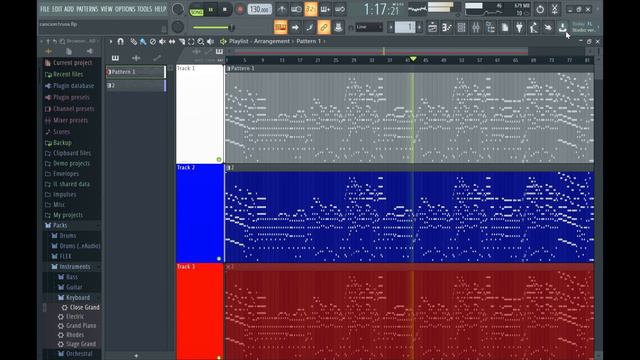This screenshot has height=360, width=640.
Task: Toggle the playlist magnet snap icon
Action: tap(120, 41)
